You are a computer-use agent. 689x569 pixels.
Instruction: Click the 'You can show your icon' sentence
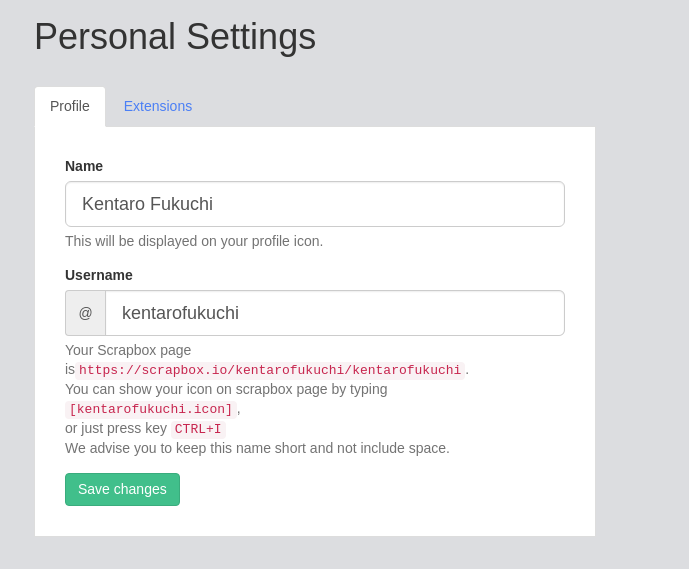coord(226,389)
